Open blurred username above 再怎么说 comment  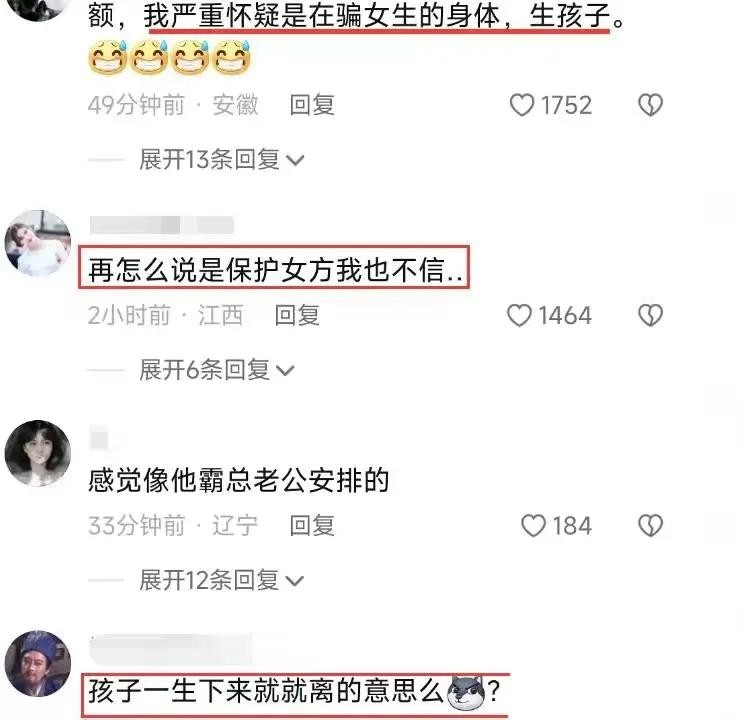pyautogui.click(x=162, y=225)
